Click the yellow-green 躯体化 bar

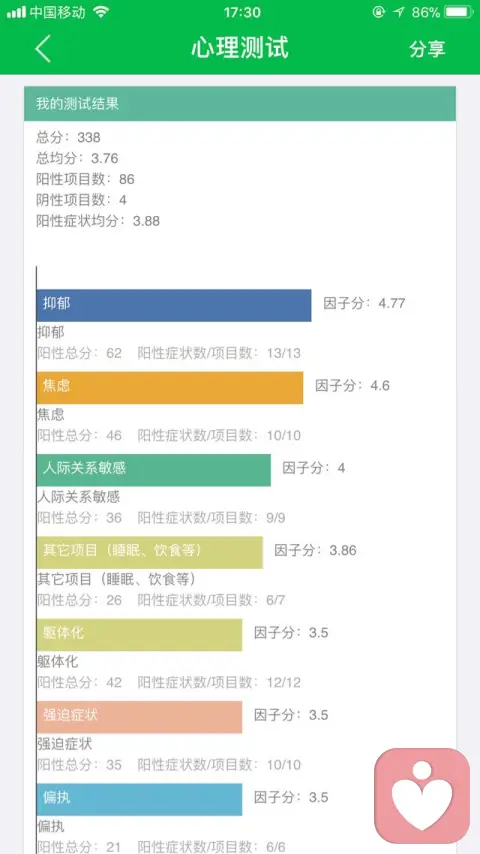tap(139, 635)
